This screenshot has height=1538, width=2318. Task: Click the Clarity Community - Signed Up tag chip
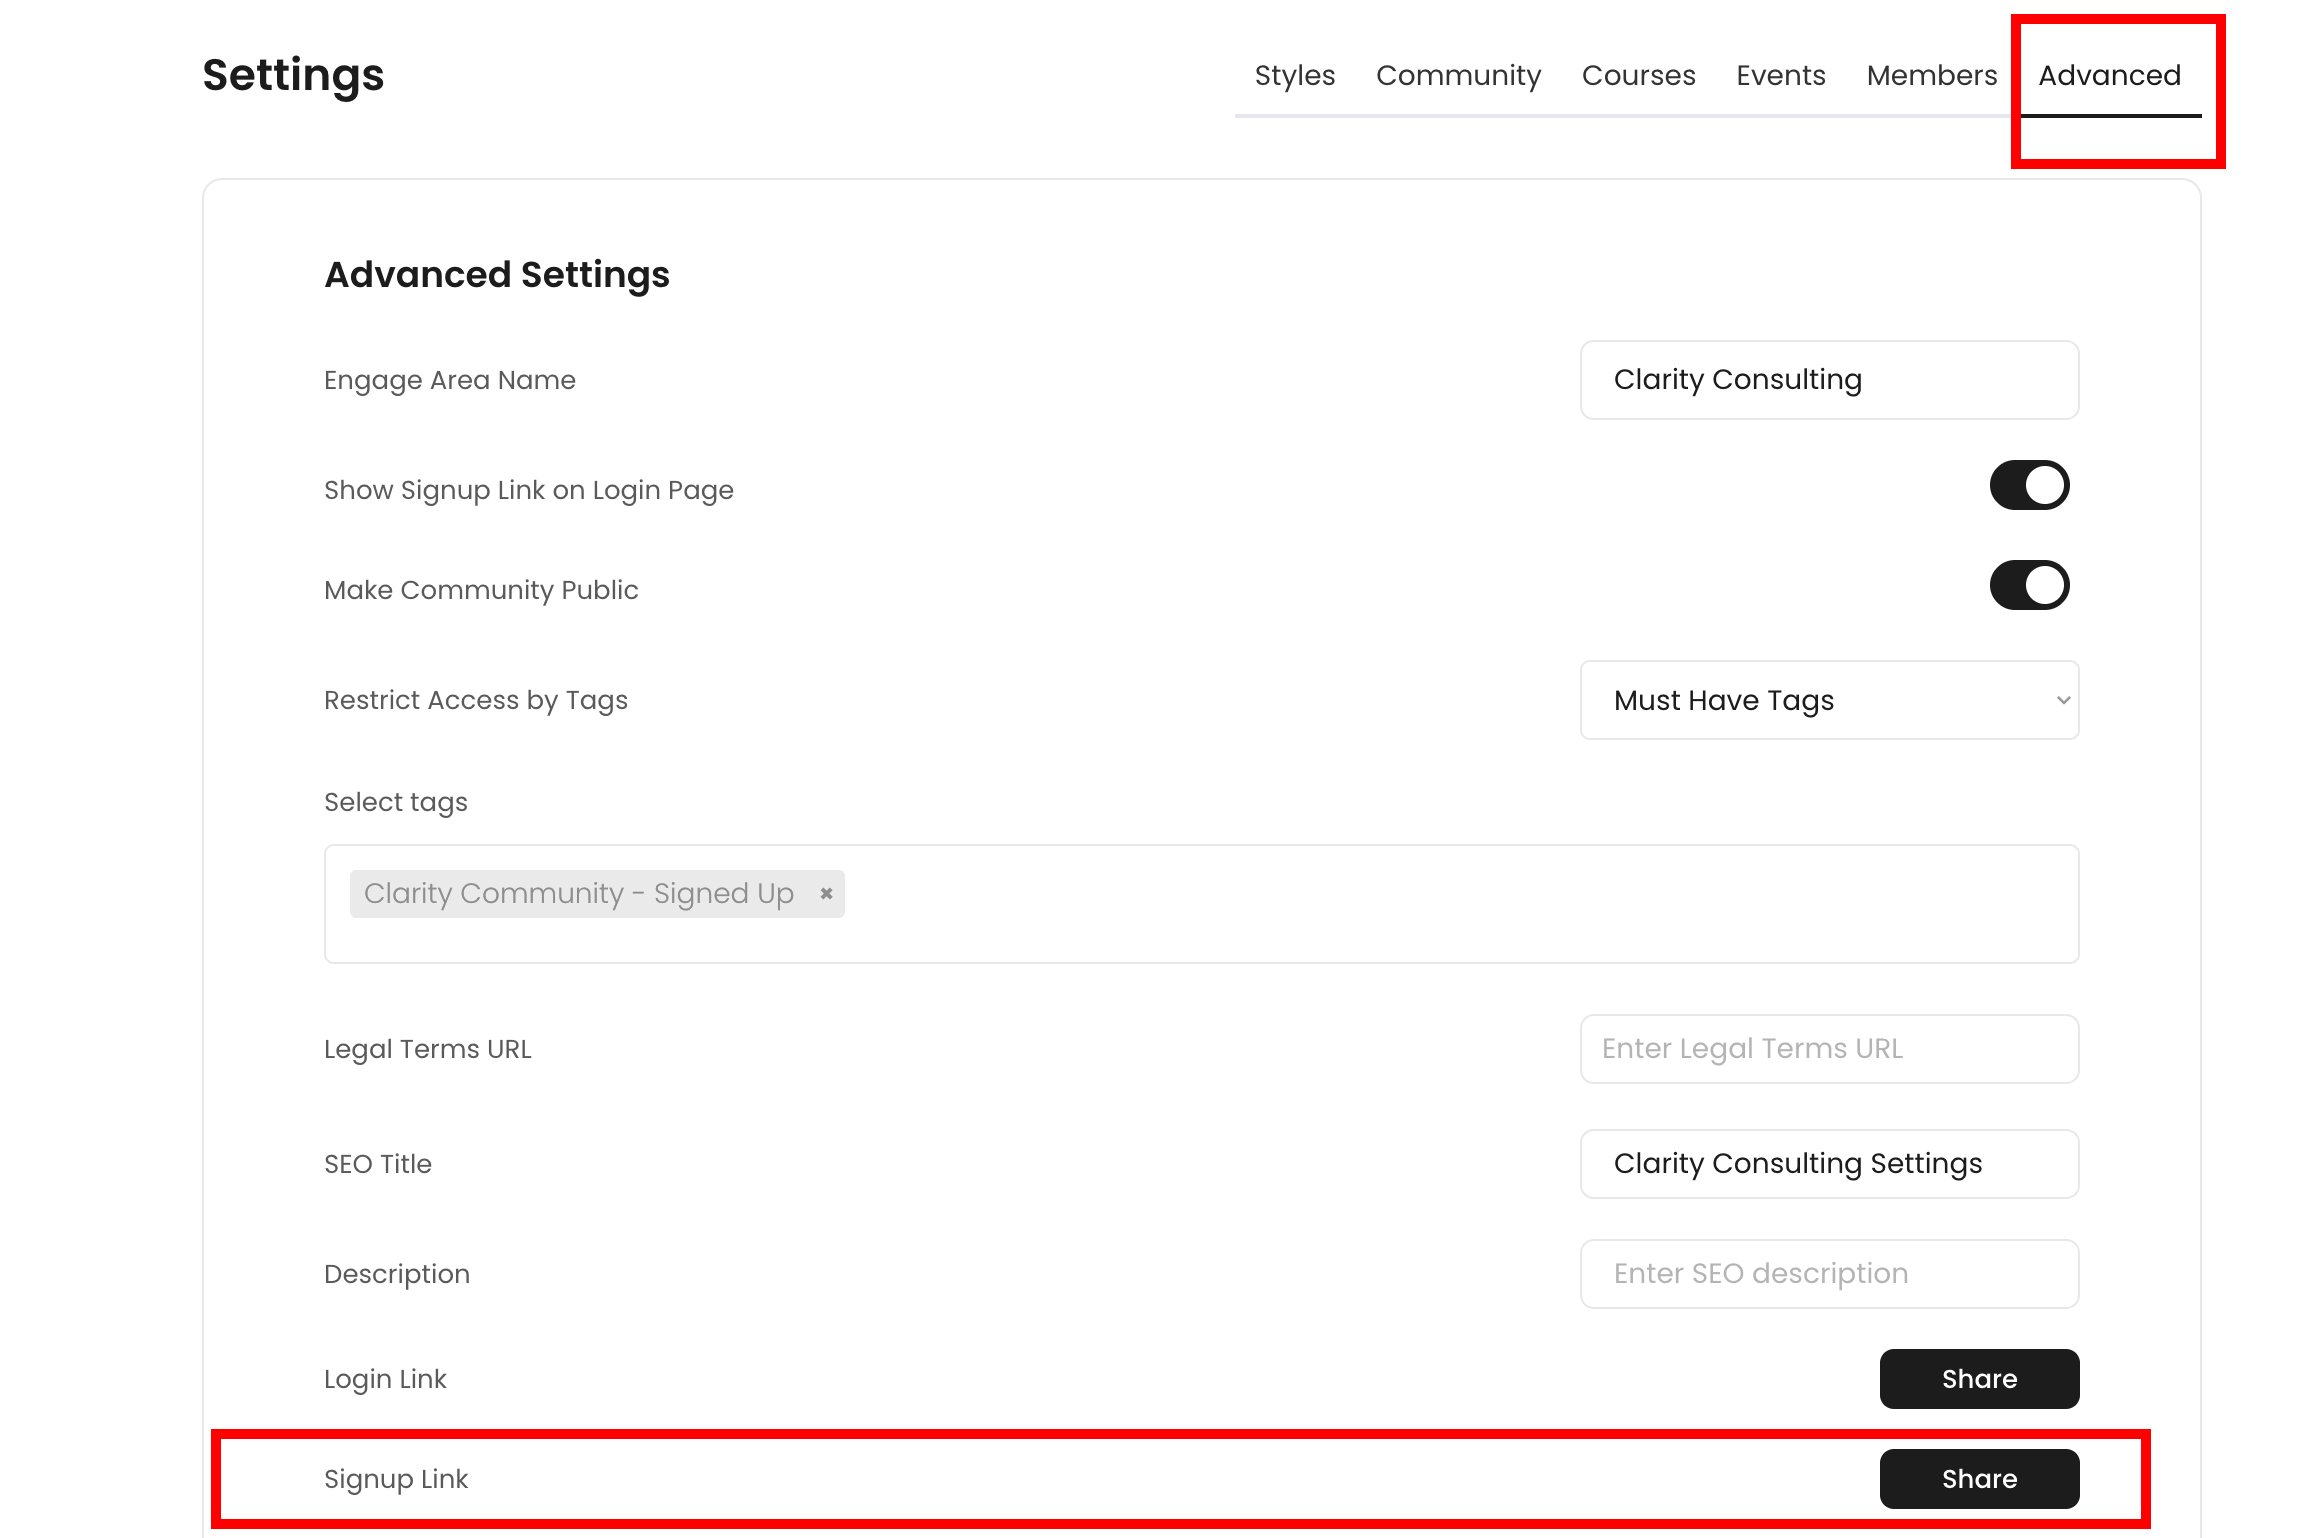click(578, 893)
